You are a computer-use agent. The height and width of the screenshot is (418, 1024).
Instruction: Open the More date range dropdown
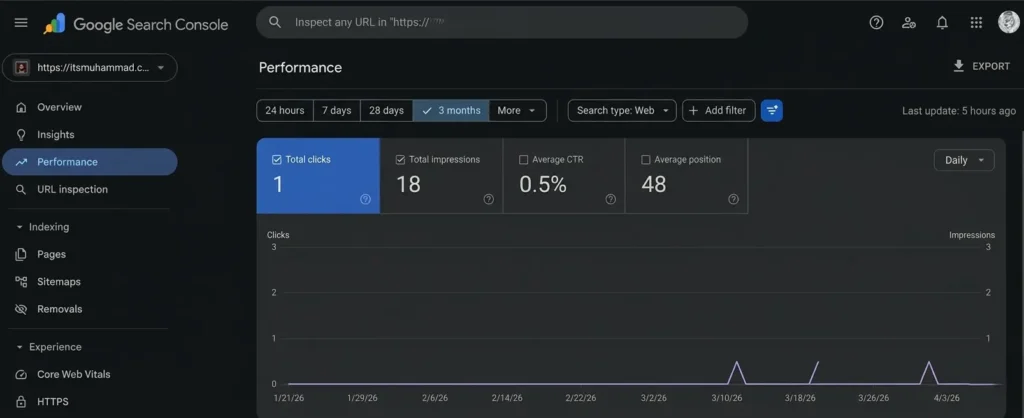[517, 110]
